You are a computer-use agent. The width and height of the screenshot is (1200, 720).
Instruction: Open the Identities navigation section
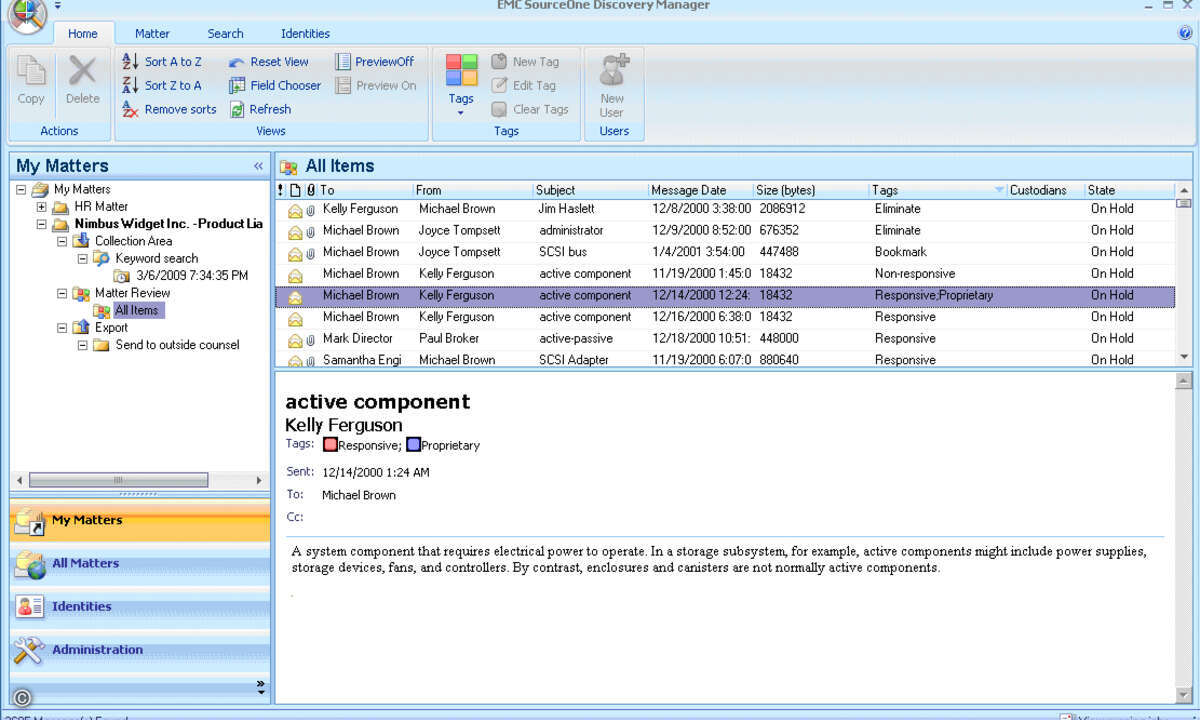[140, 607]
